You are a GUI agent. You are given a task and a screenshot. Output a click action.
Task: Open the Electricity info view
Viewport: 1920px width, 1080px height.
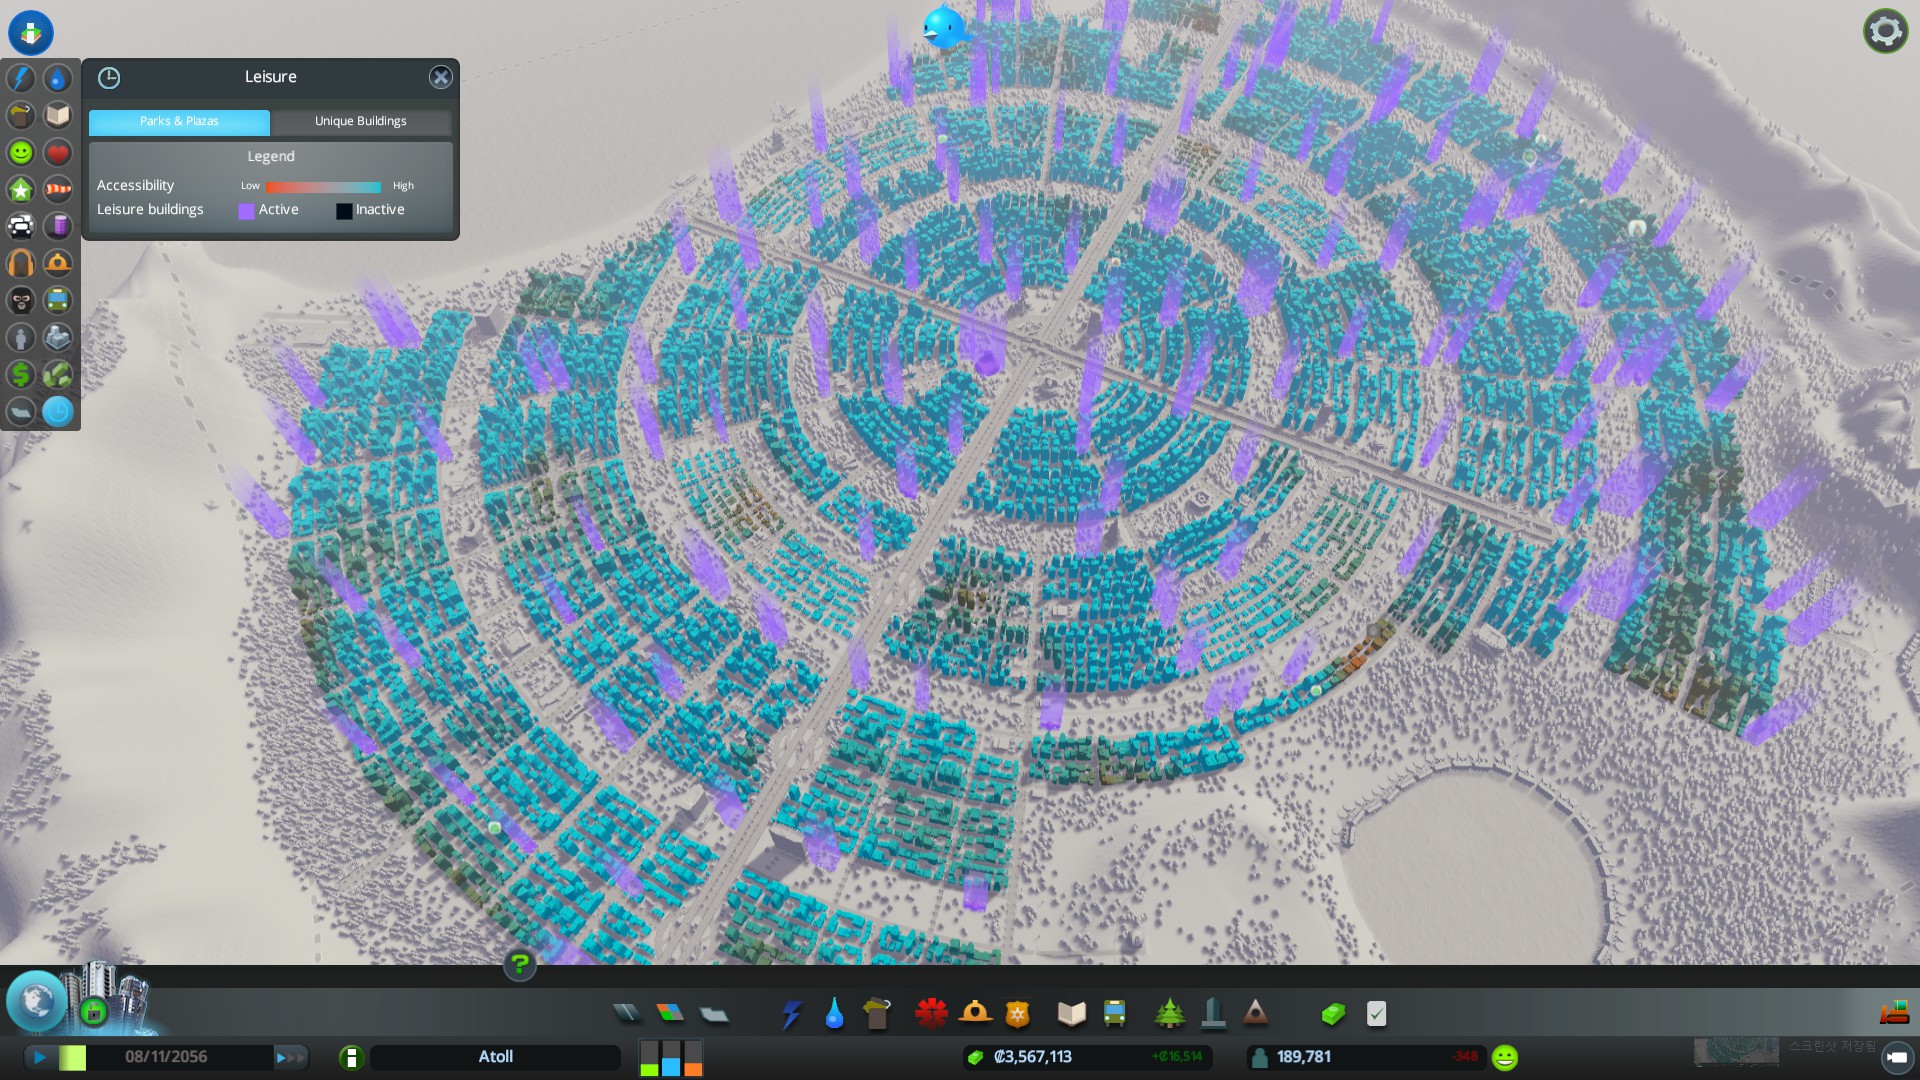coord(21,78)
